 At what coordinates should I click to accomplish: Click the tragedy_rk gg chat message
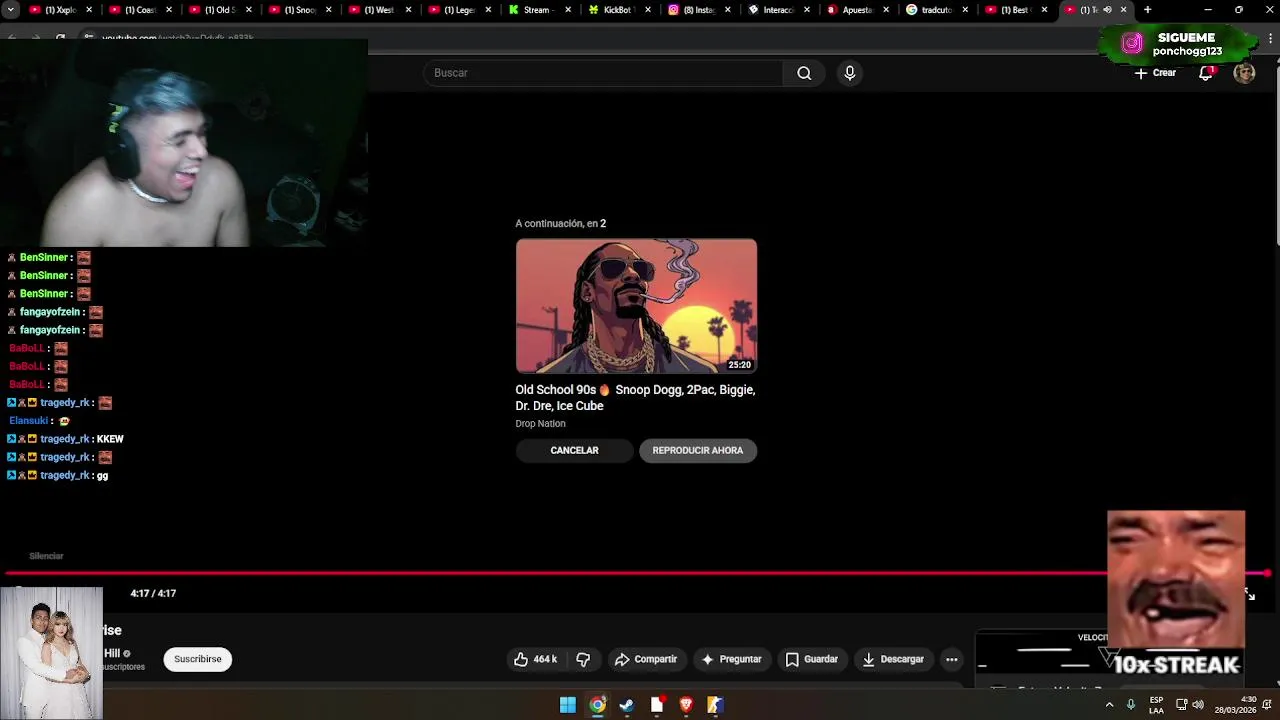(58, 476)
